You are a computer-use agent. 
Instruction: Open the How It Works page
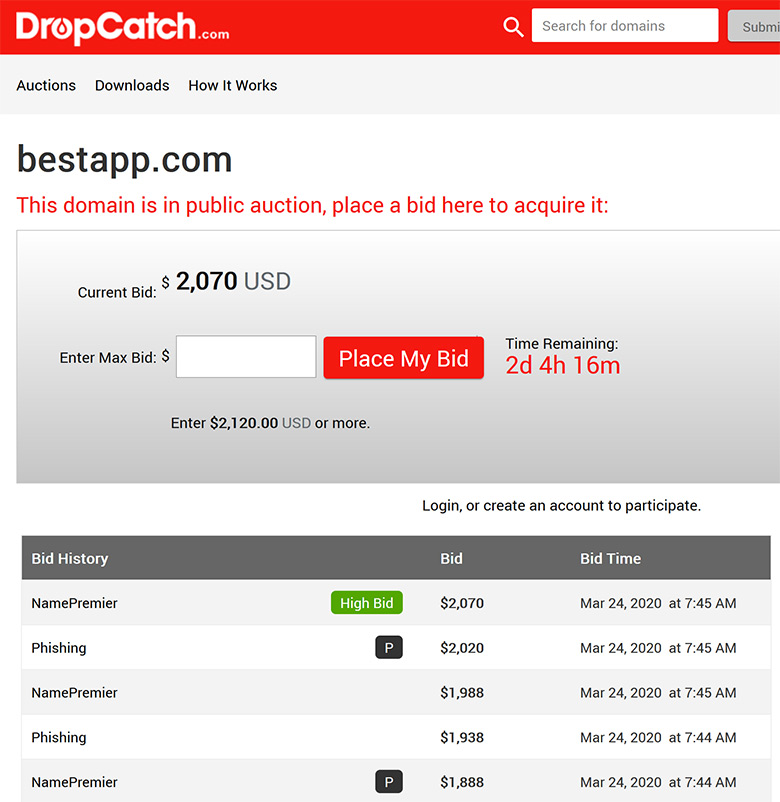(233, 85)
